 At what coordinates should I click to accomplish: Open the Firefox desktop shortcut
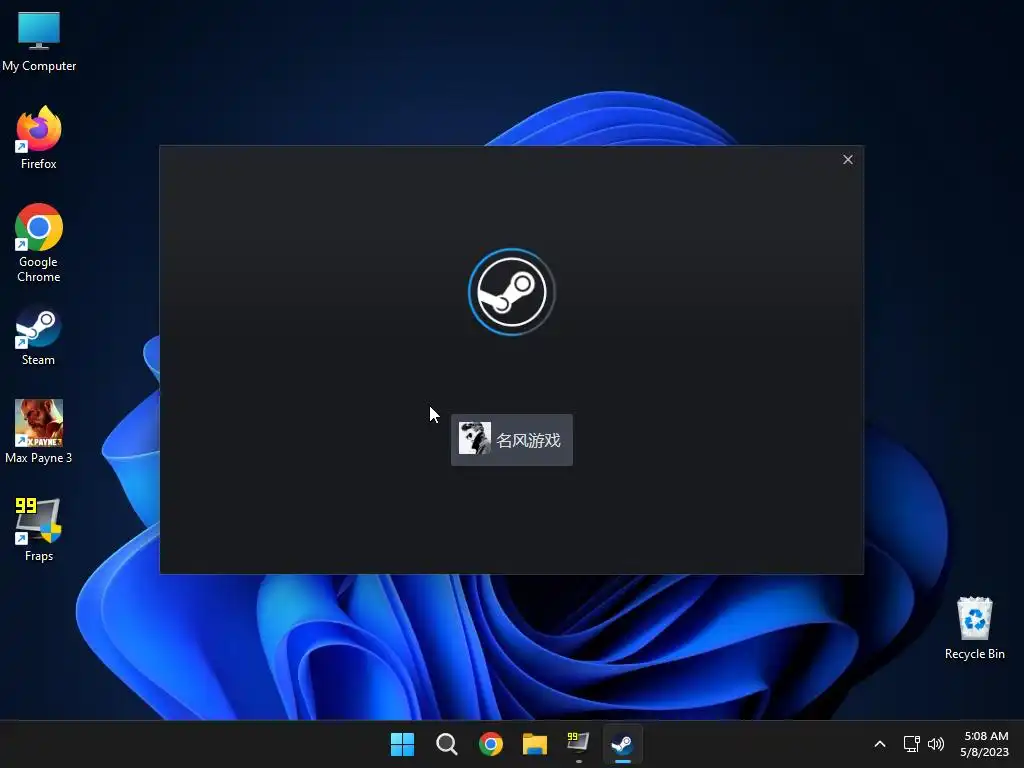pyautogui.click(x=39, y=138)
